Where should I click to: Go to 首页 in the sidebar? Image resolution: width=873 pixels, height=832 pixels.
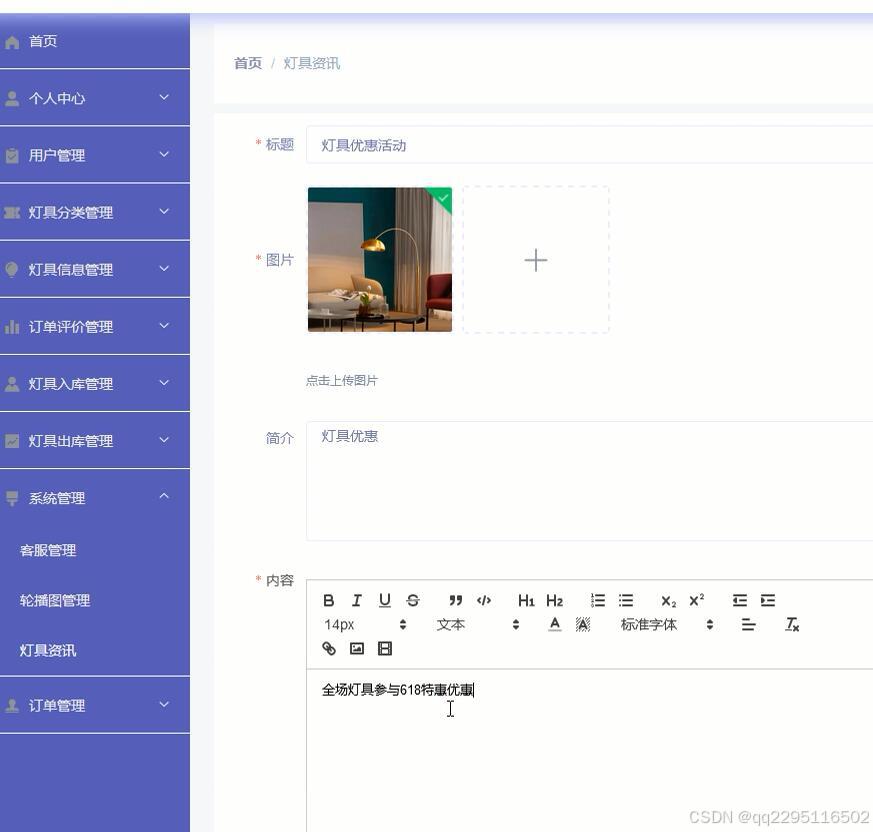(x=95, y=41)
